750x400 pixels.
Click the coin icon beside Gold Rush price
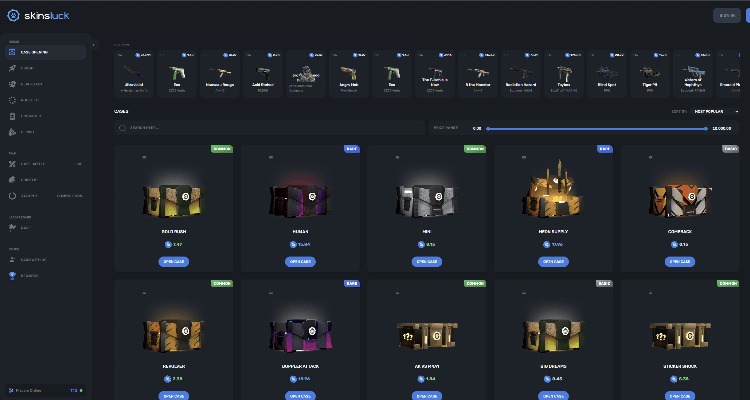[168, 244]
